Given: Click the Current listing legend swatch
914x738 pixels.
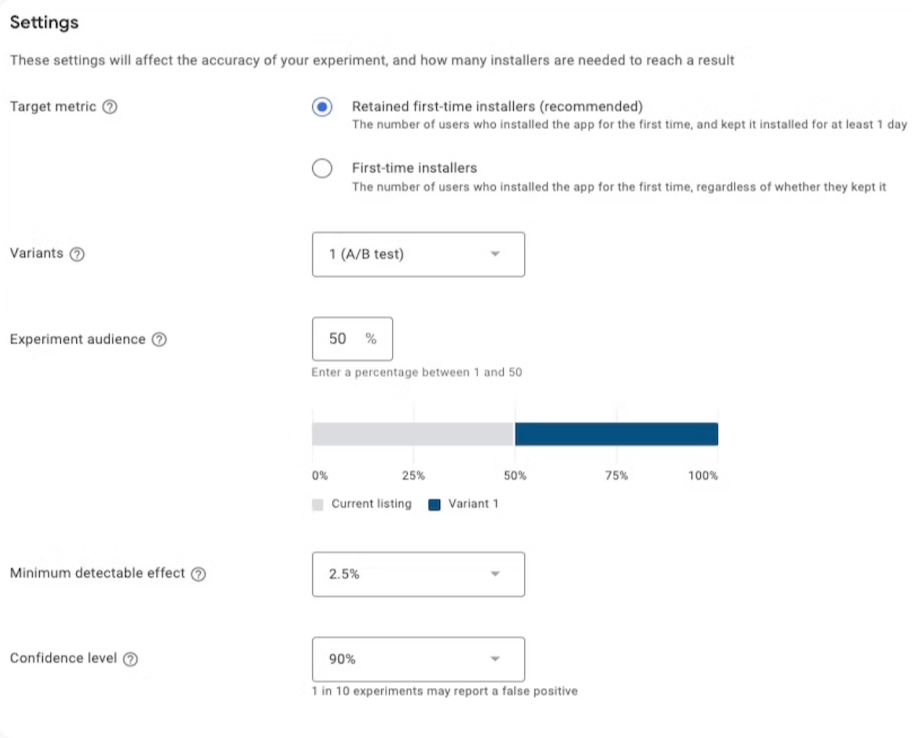Looking at the screenshot, I should pyautogui.click(x=318, y=505).
